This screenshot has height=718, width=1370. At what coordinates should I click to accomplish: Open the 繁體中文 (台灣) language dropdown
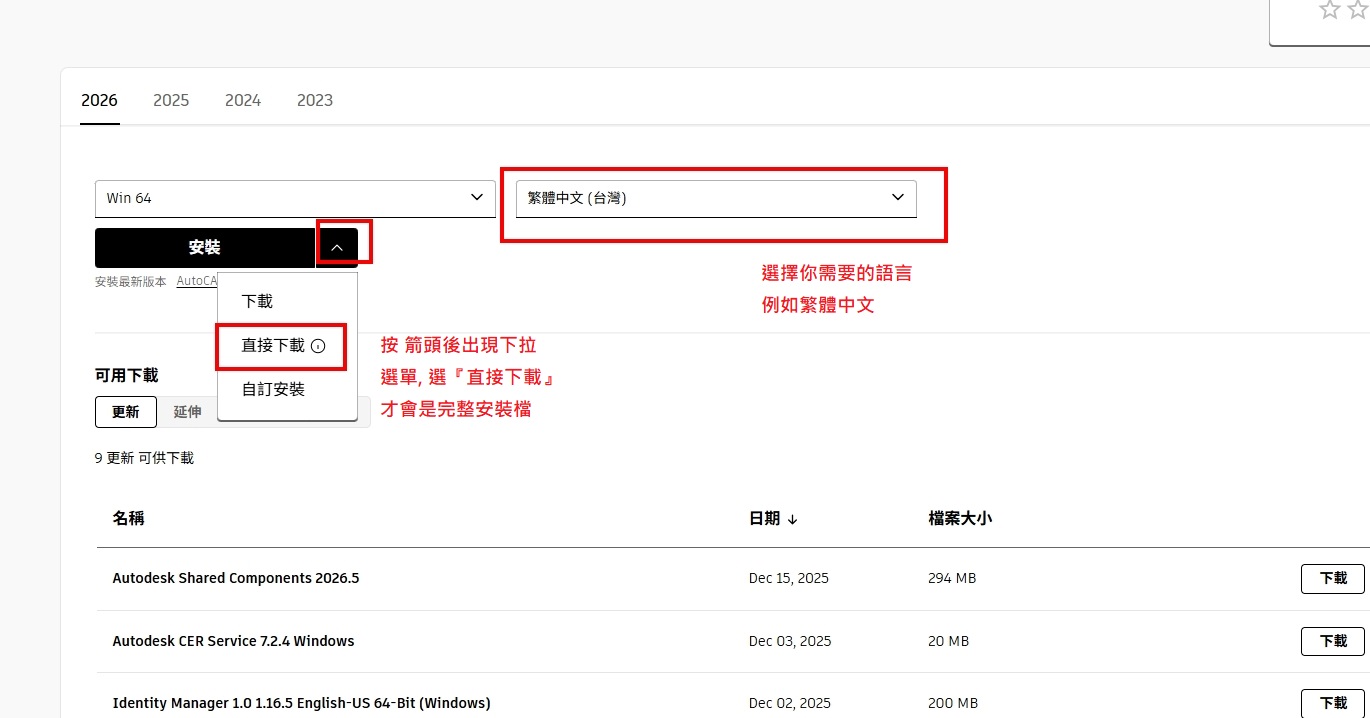point(716,198)
